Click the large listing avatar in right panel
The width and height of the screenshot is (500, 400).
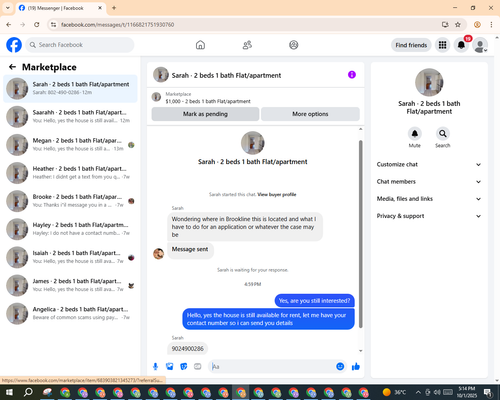point(429,82)
